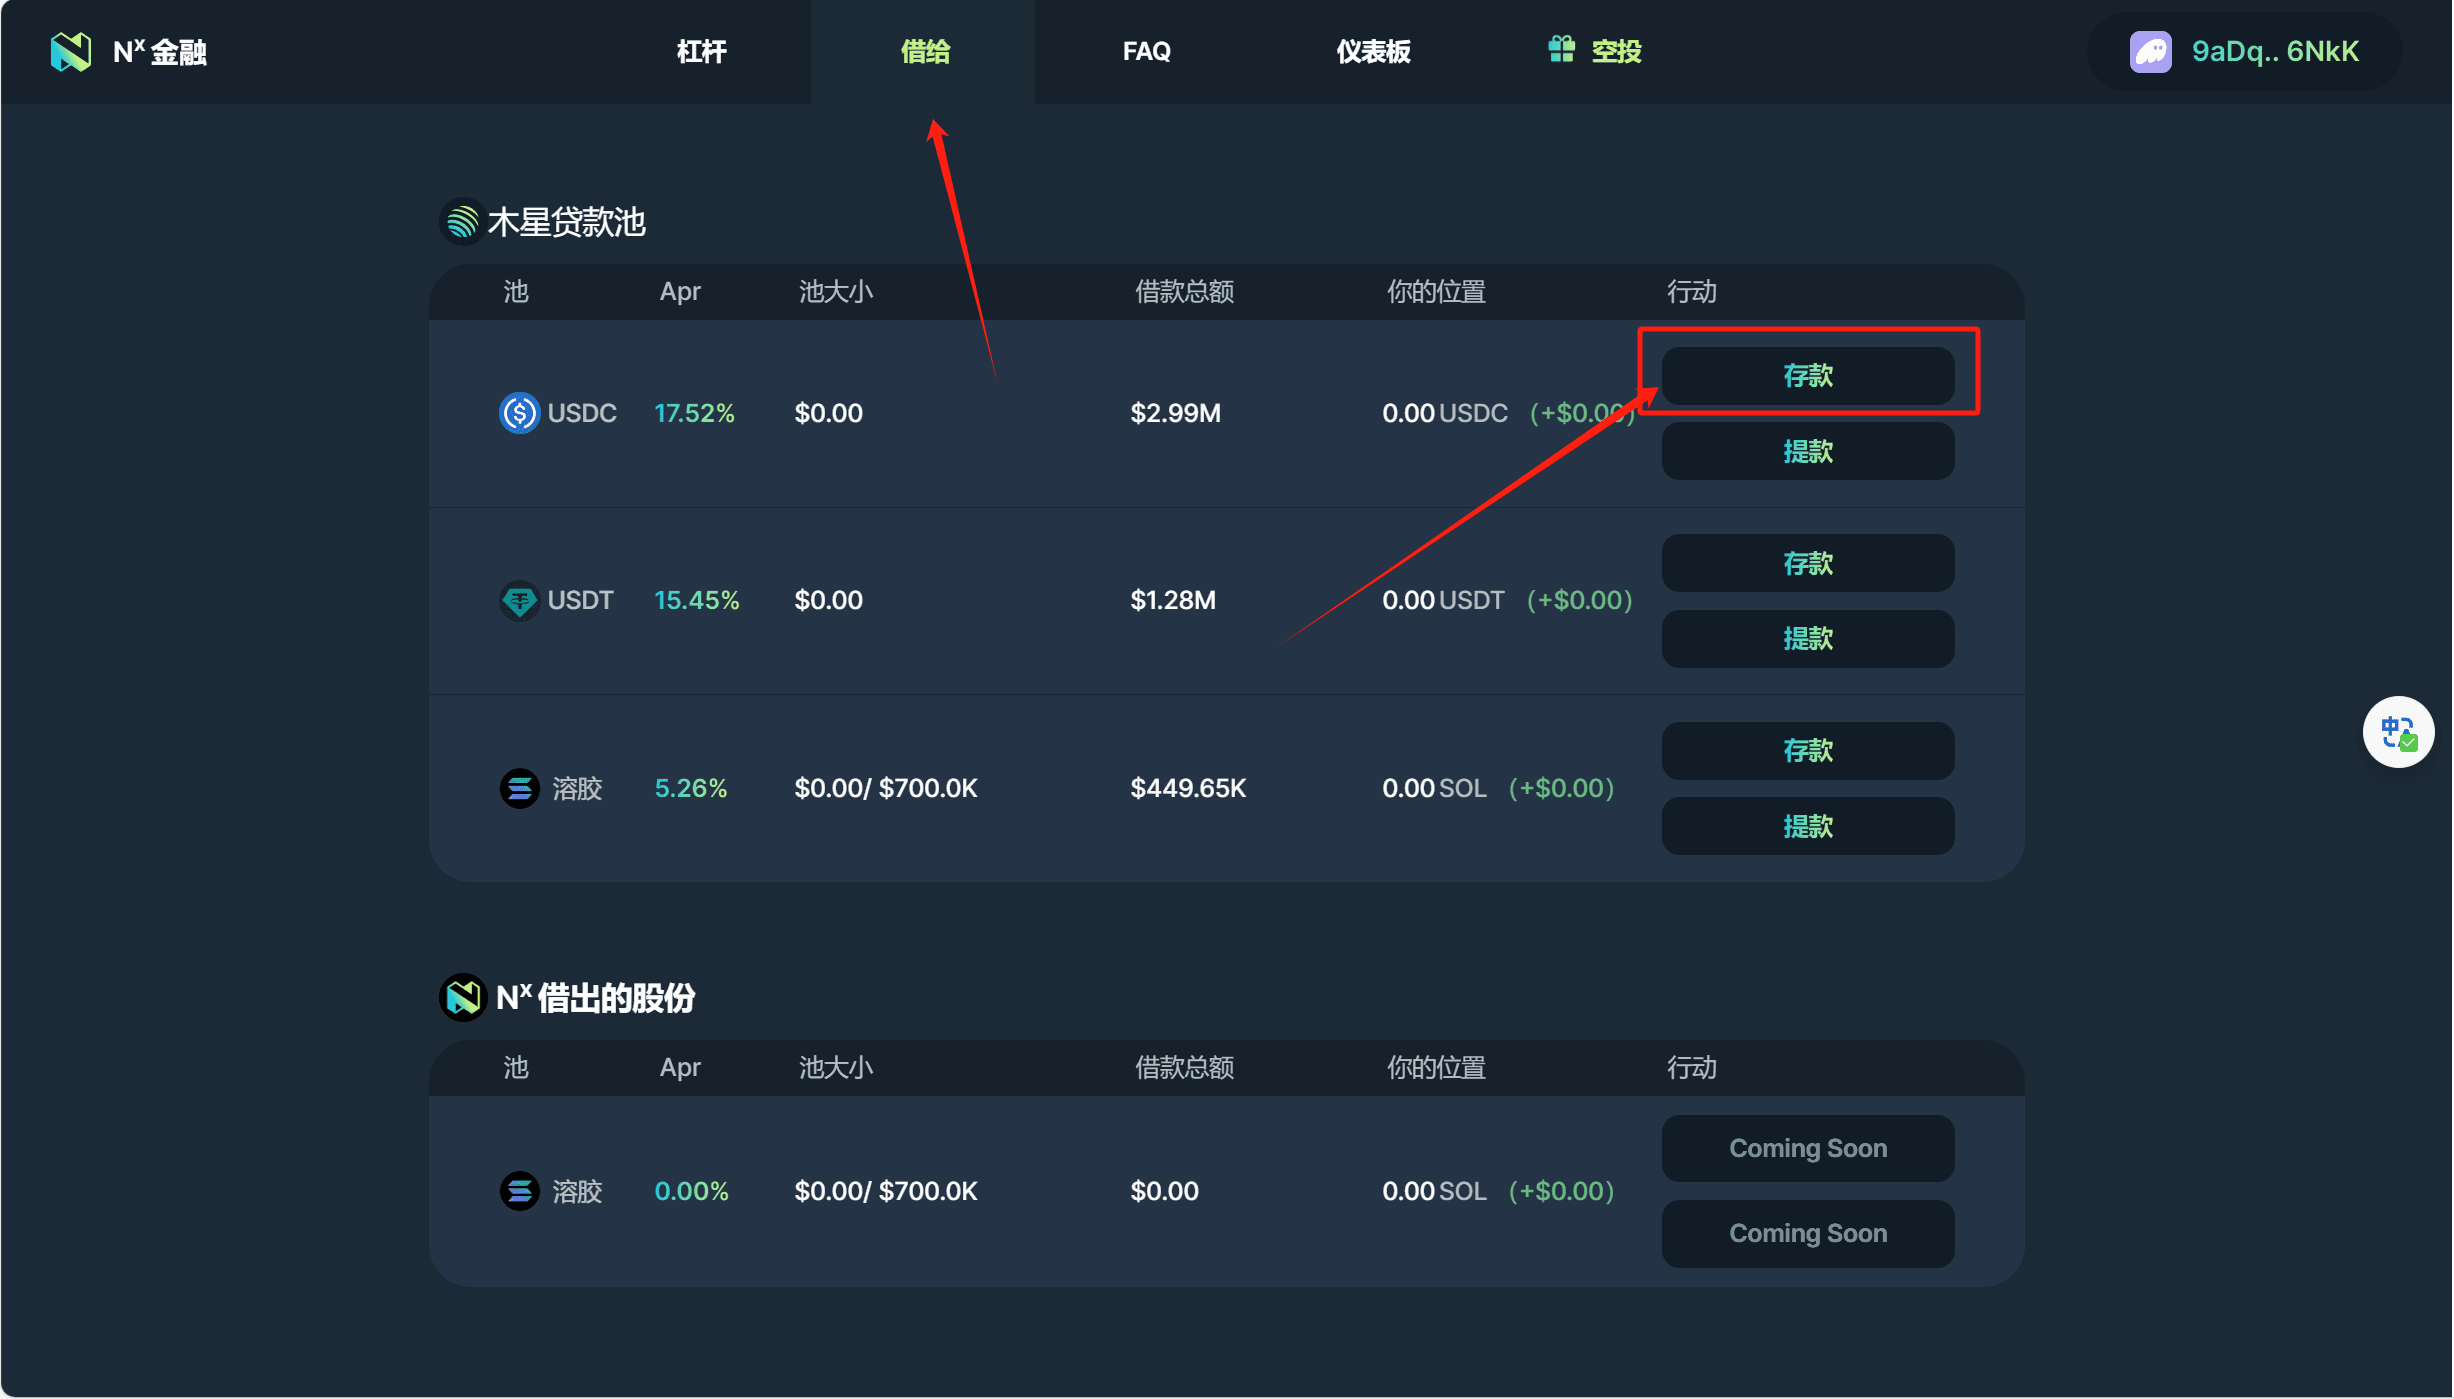Viewport: 2454px width, 1399px height.
Task: Deposit into the USDT pool
Action: (1807, 563)
